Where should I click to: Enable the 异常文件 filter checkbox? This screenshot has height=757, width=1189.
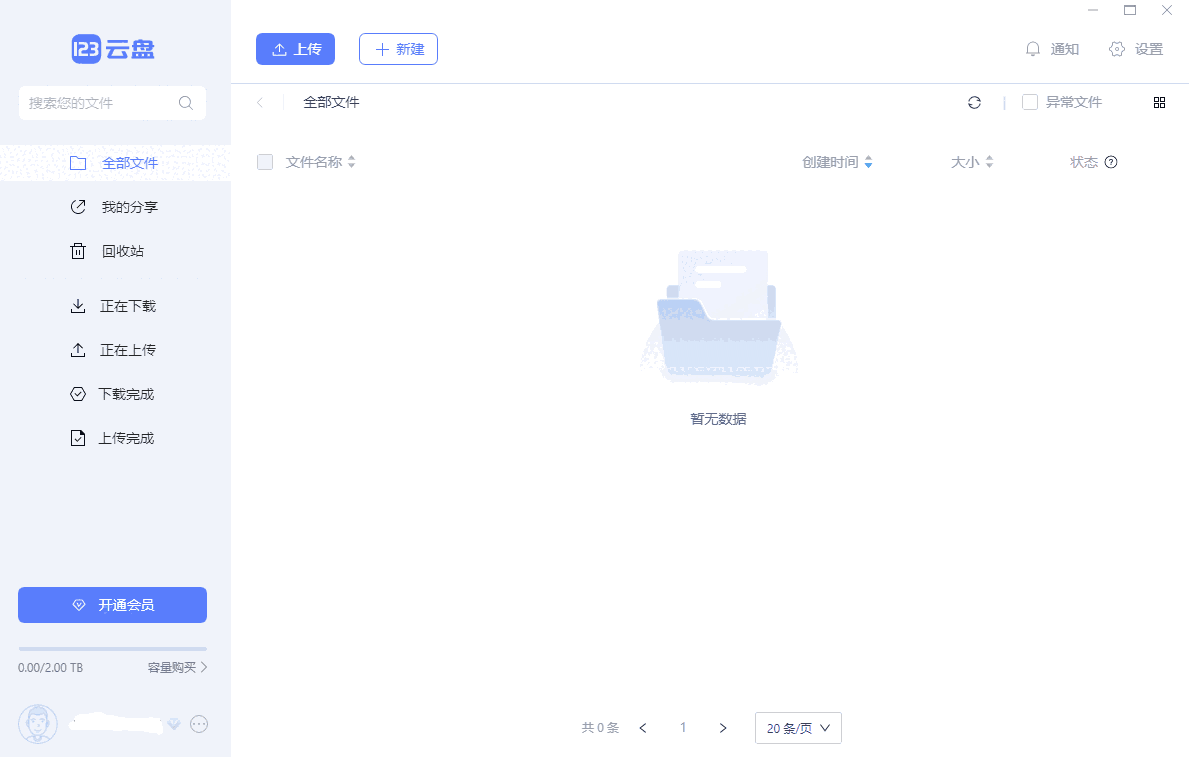(1028, 102)
